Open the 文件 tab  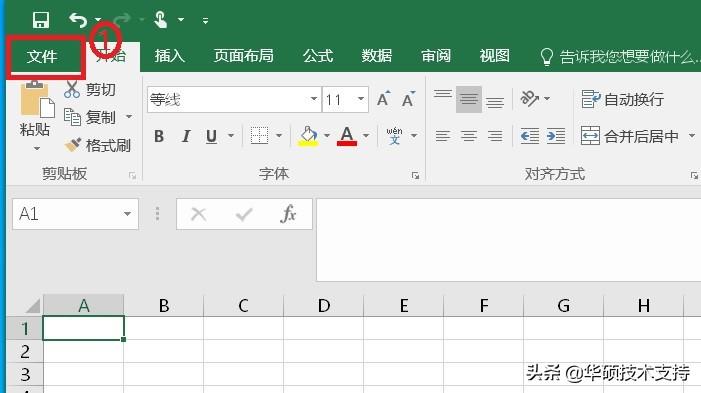pos(42,56)
